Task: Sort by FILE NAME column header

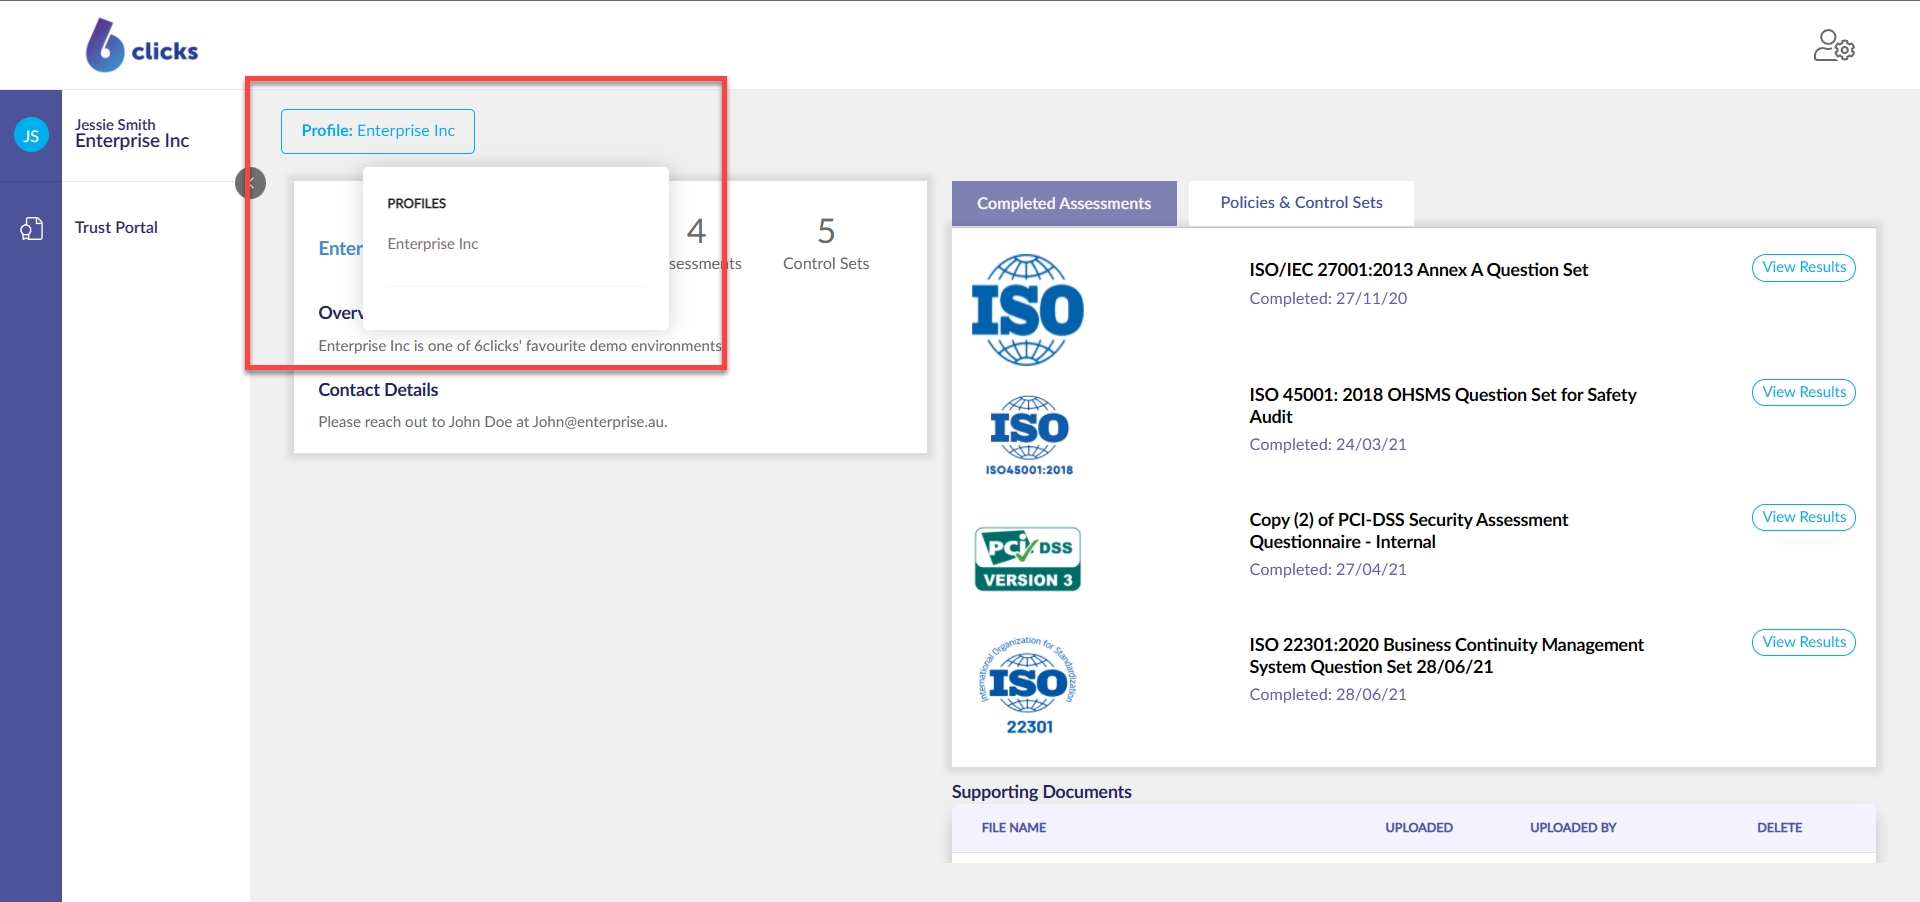Action: tap(1014, 828)
